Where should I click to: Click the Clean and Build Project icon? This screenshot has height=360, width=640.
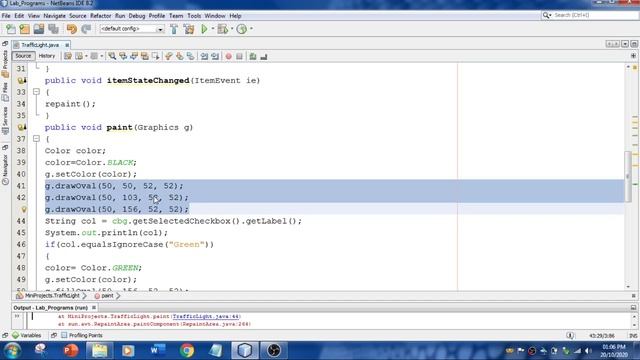tap(189, 29)
